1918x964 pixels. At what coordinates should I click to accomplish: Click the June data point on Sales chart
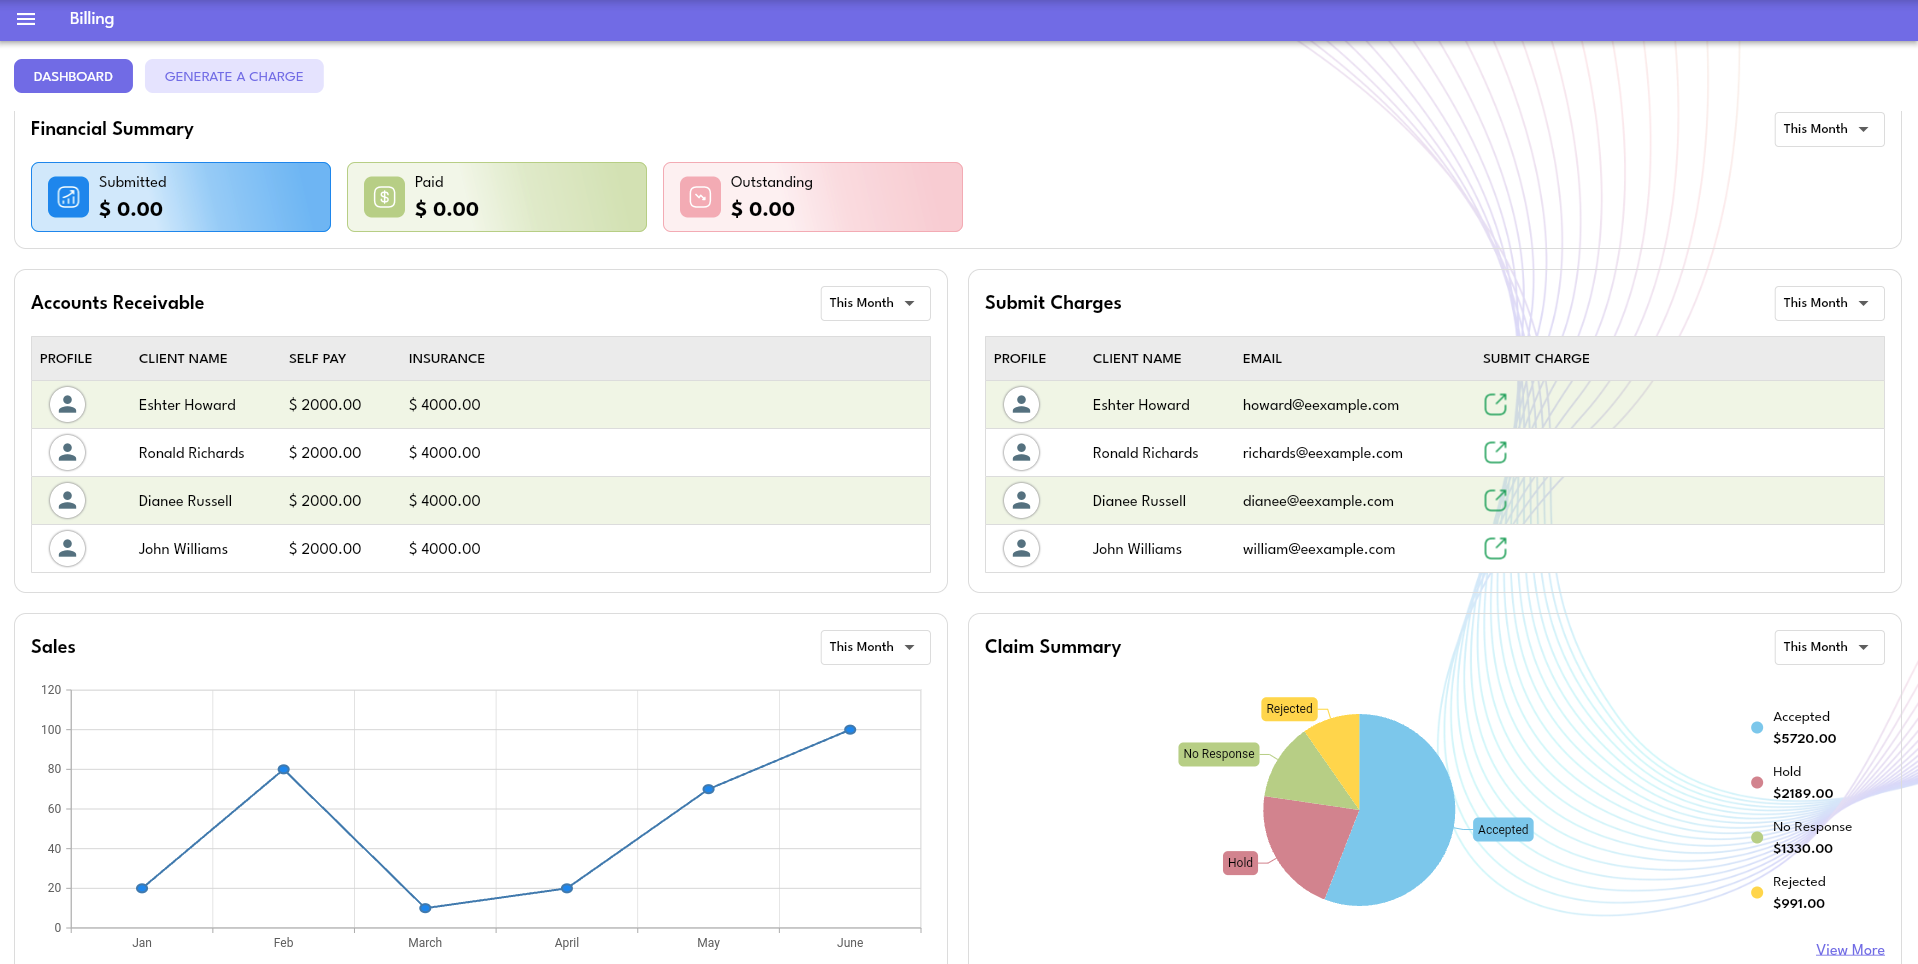(850, 730)
